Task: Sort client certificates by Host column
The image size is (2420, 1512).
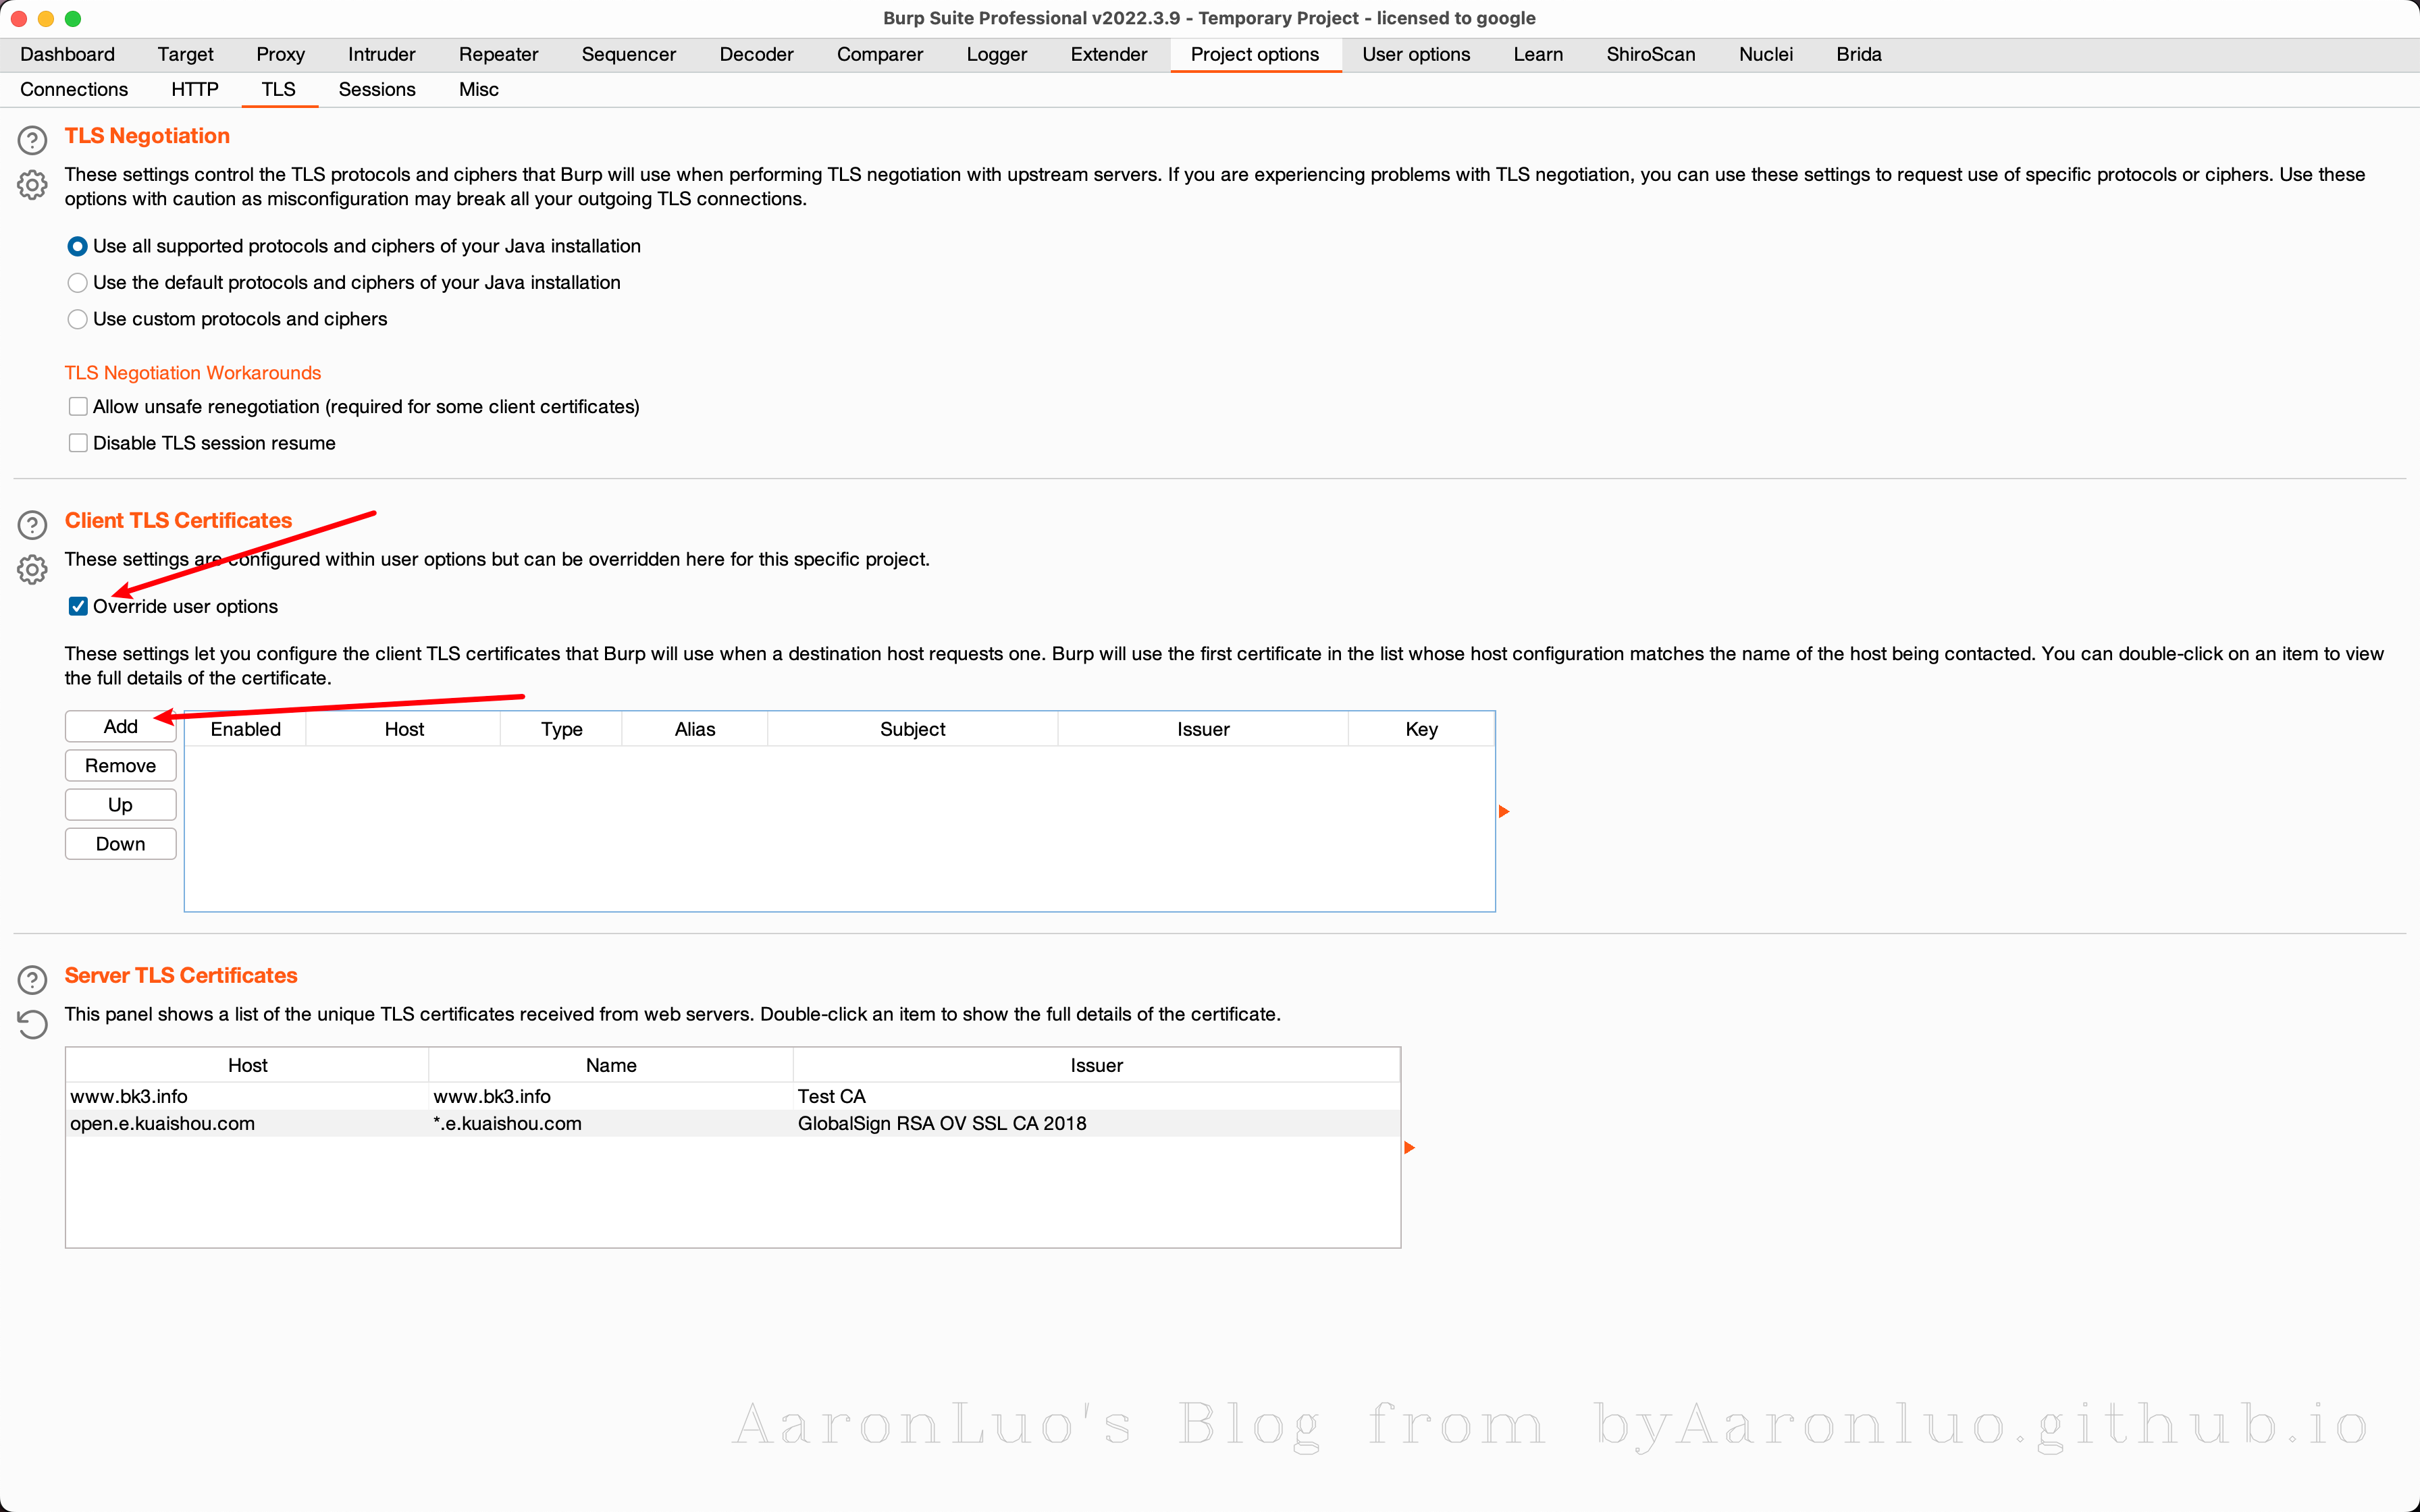Action: pos(404,729)
